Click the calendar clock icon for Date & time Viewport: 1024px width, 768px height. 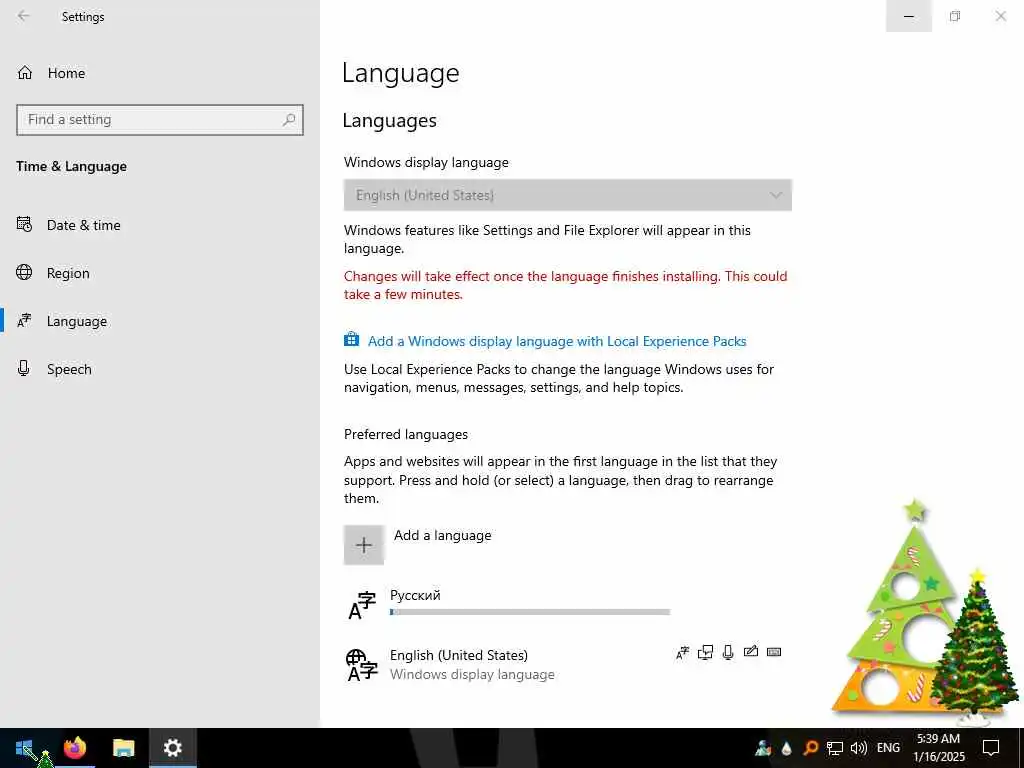click(24, 225)
